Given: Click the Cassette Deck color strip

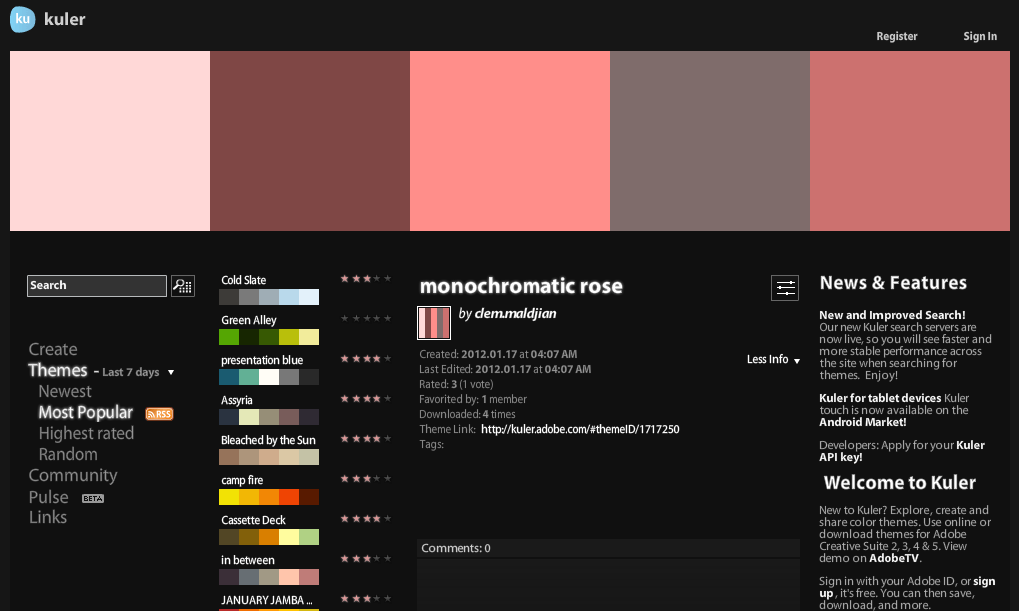Looking at the screenshot, I should tap(269, 537).
